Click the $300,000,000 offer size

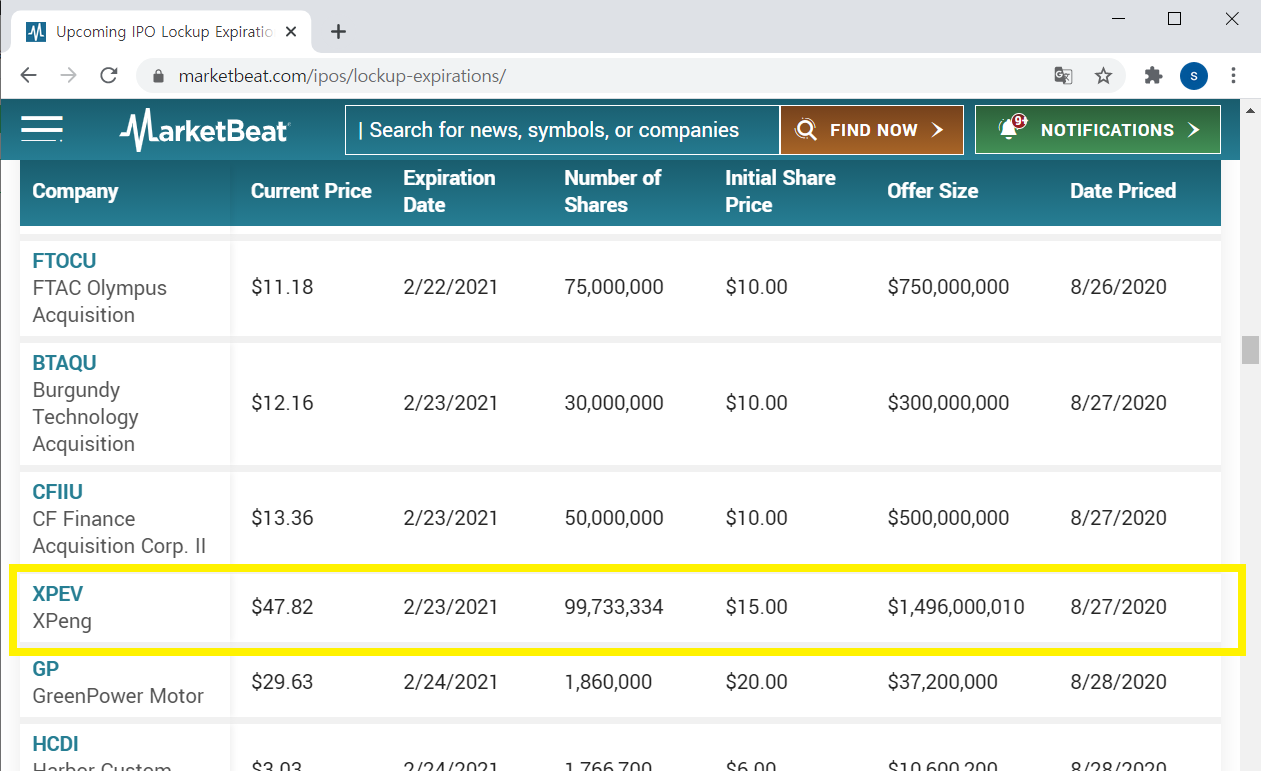pos(948,404)
